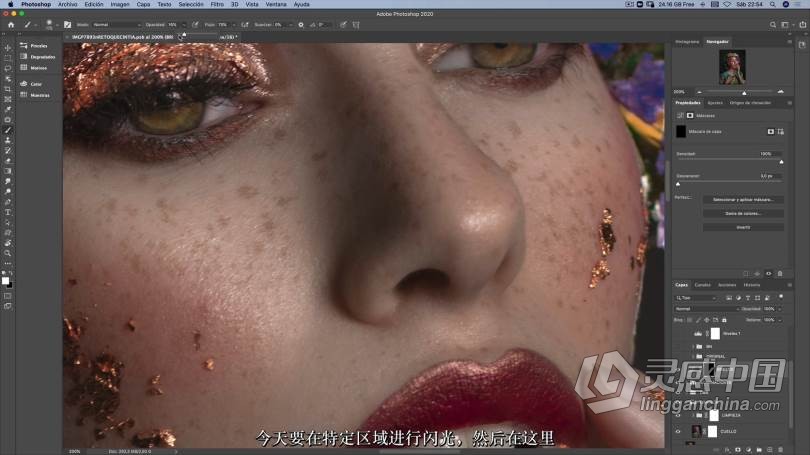The height and width of the screenshot is (455, 810).
Task: Select the Eyedropper tool
Action: [x=8, y=109]
